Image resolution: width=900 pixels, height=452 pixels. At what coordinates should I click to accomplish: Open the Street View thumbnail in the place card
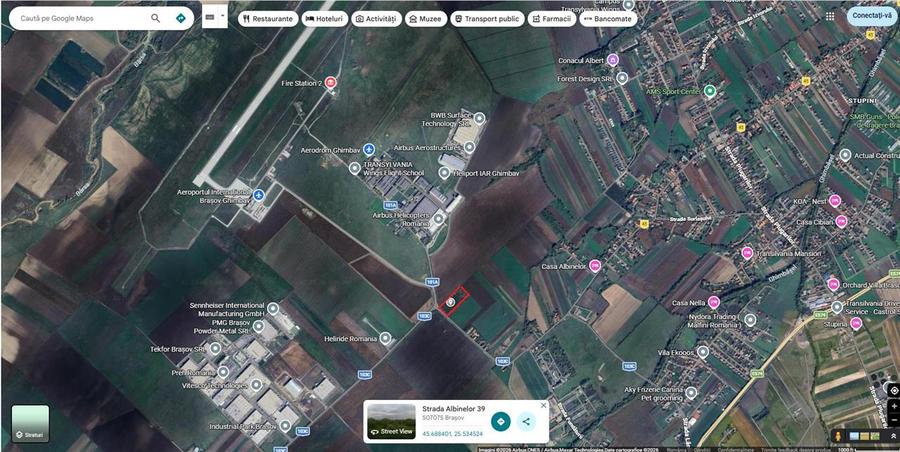tap(391, 422)
